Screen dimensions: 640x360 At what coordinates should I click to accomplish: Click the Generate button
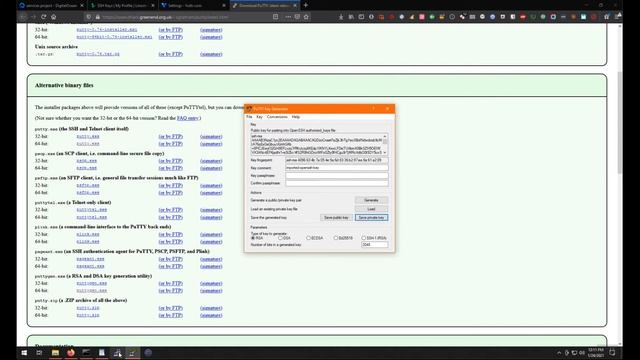(371, 200)
